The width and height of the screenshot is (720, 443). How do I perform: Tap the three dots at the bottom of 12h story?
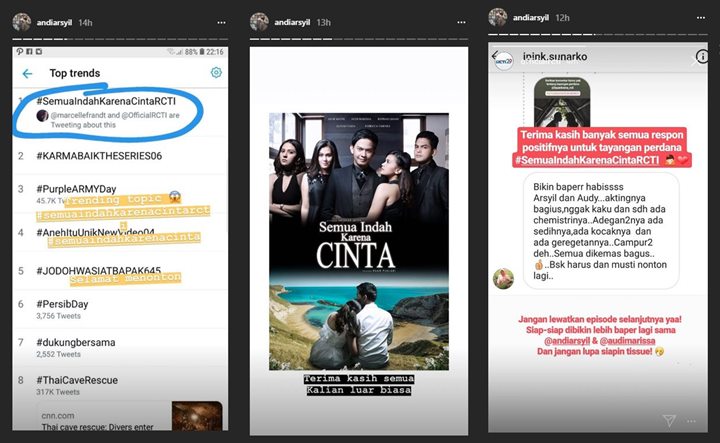coord(691,421)
